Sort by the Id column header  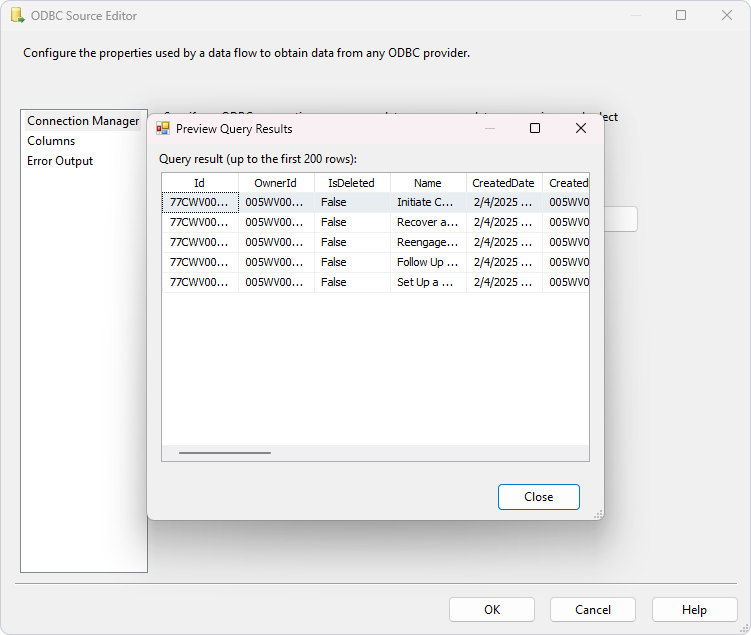click(x=200, y=183)
